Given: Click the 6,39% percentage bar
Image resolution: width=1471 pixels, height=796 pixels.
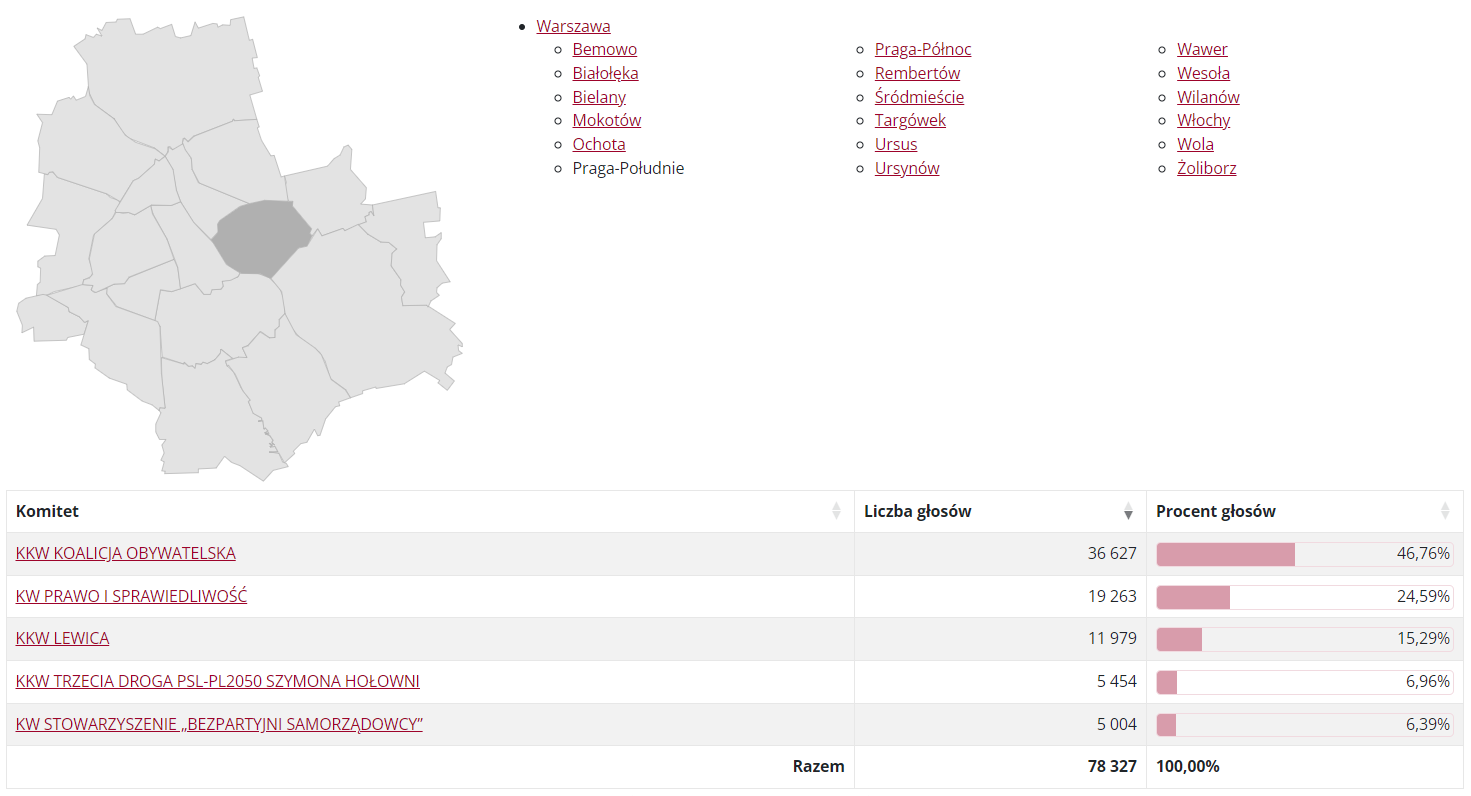Looking at the screenshot, I should click(1304, 725).
